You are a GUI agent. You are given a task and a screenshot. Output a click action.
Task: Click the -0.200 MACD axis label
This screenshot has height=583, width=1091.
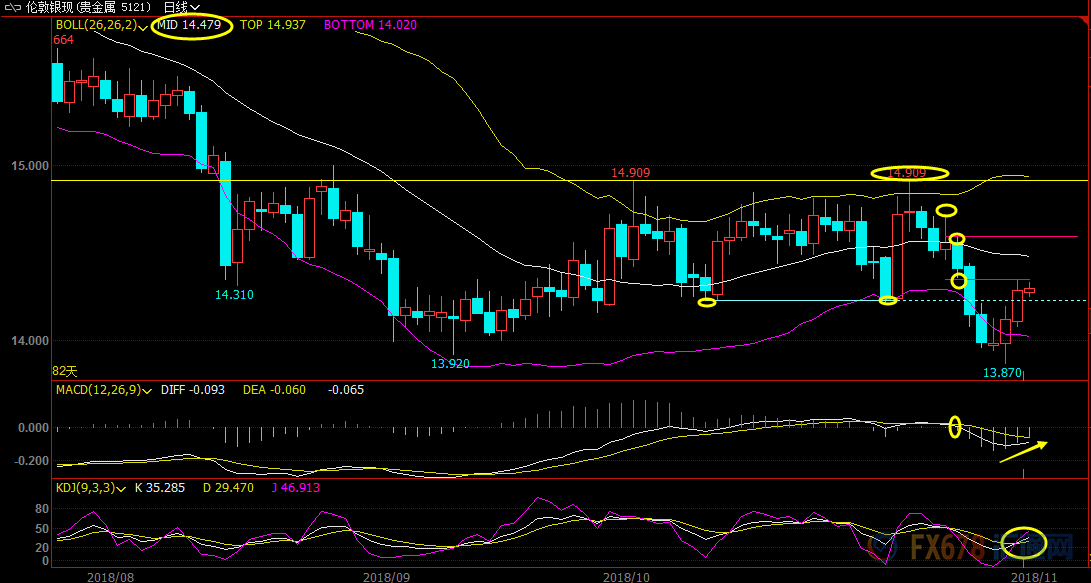31,461
